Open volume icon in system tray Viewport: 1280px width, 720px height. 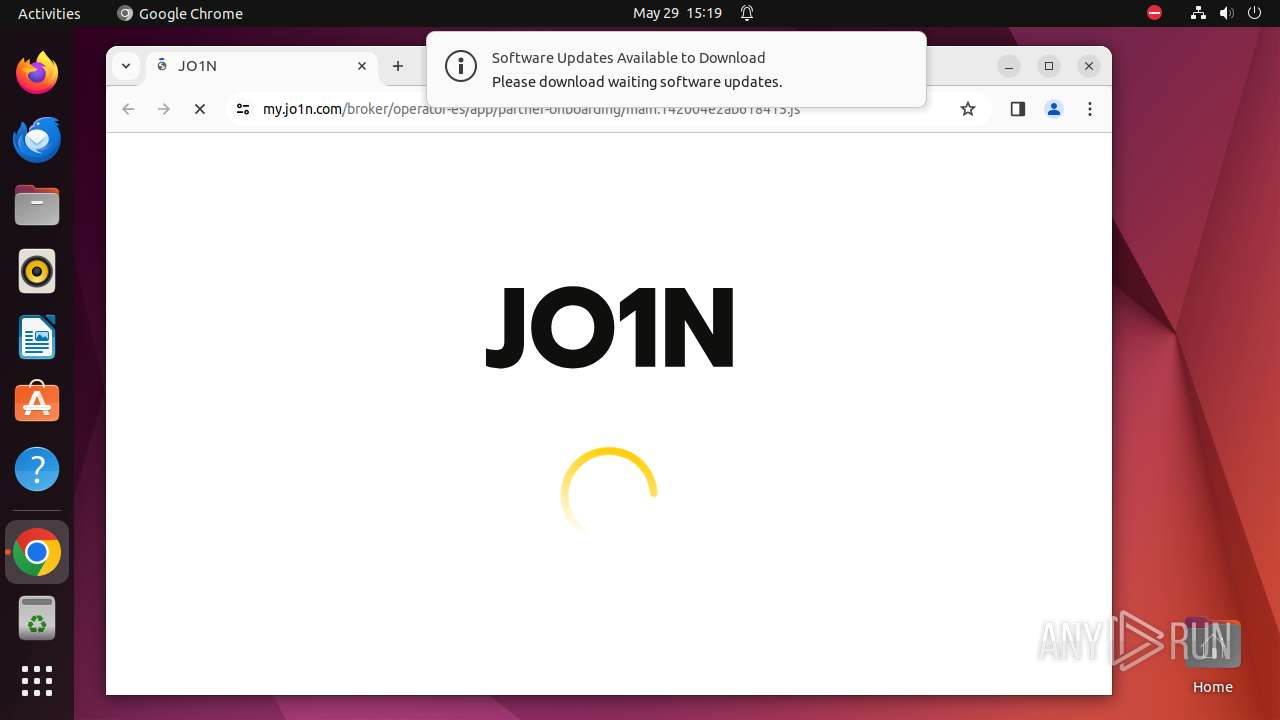click(1226, 13)
